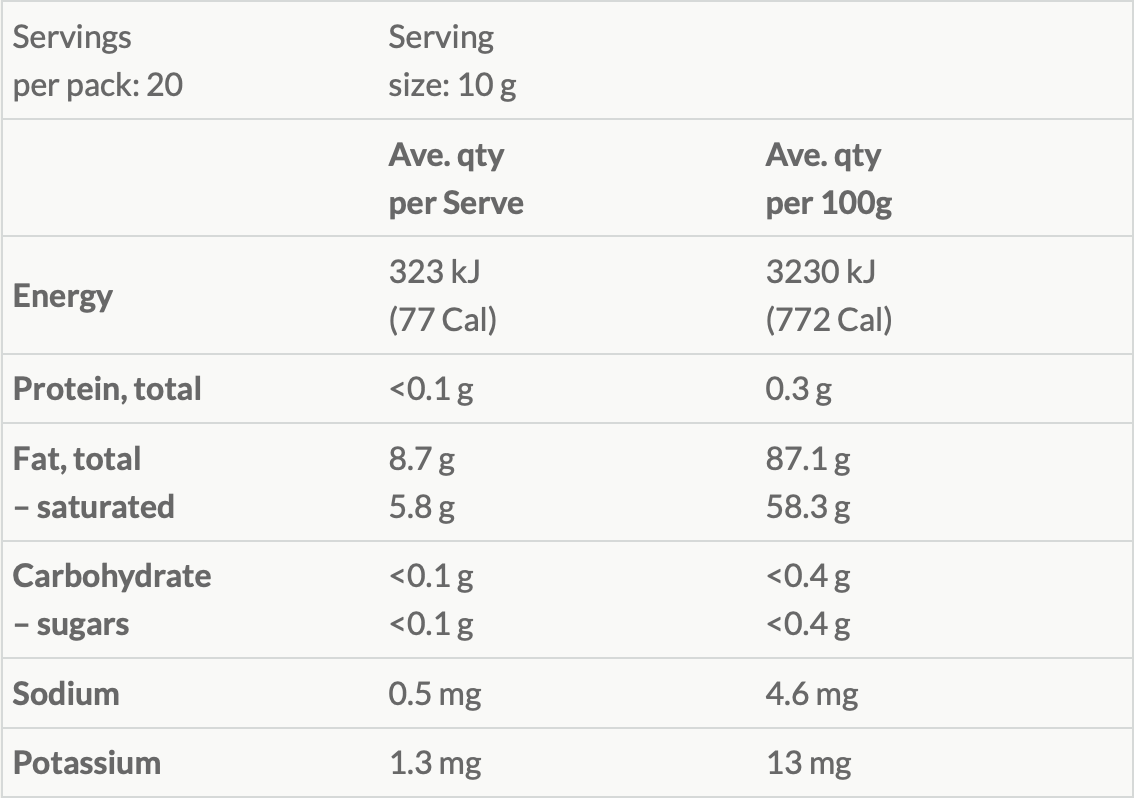
Task: Click the Servings per pack: 20 text
Action: (x=98, y=61)
